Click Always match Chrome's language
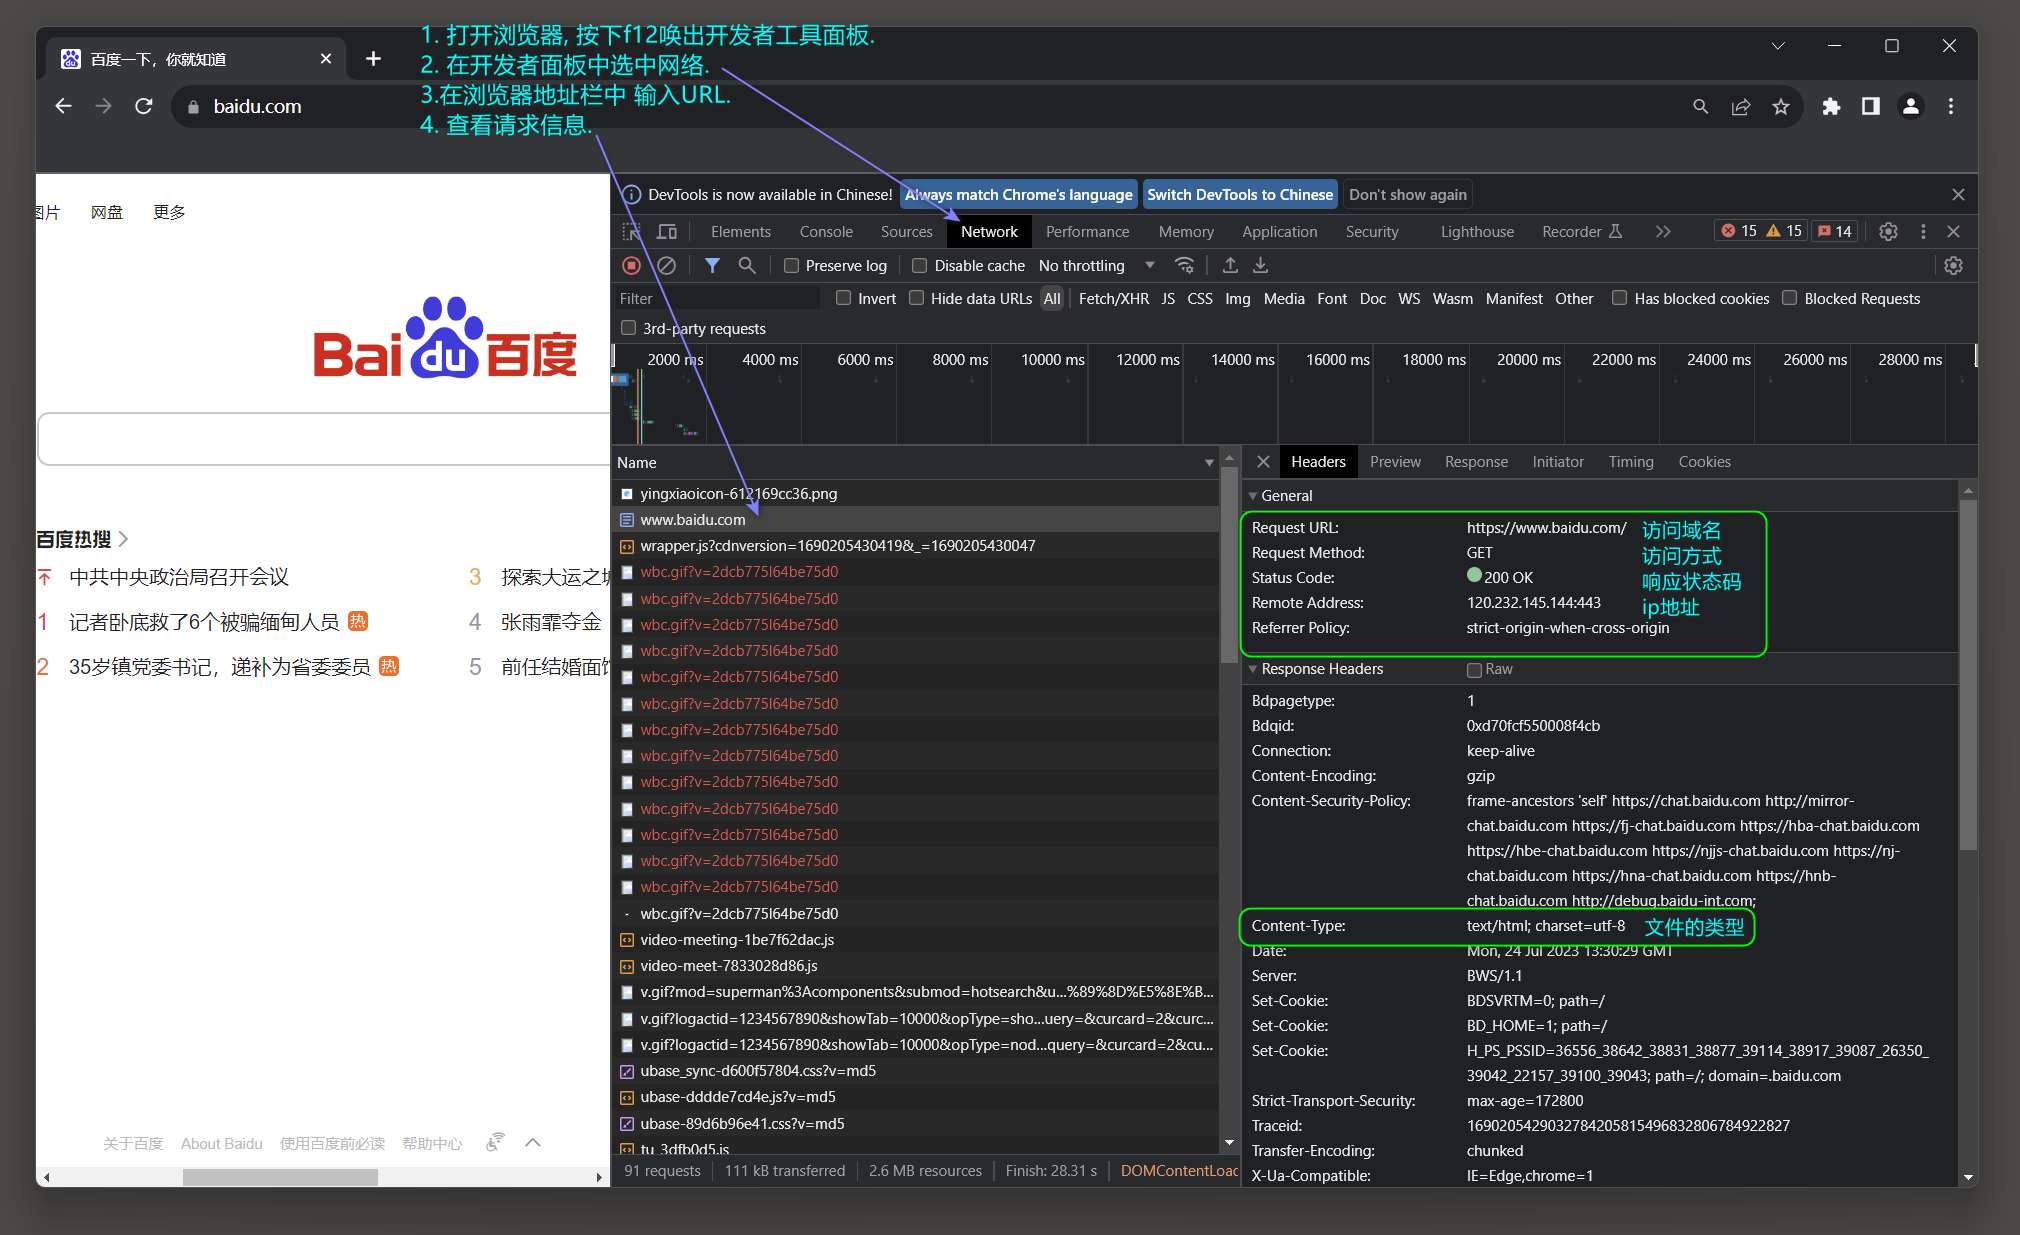The width and height of the screenshot is (2020, 1235). point(1019,195)
